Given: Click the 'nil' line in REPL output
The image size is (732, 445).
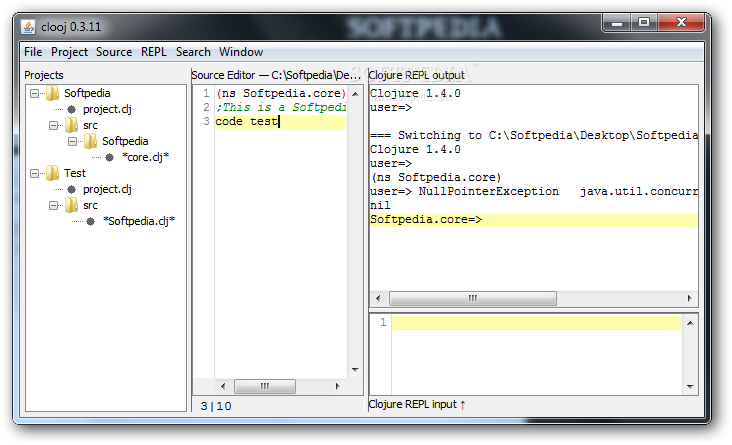Looking at the screenshot, I should [x=380, y=205].
